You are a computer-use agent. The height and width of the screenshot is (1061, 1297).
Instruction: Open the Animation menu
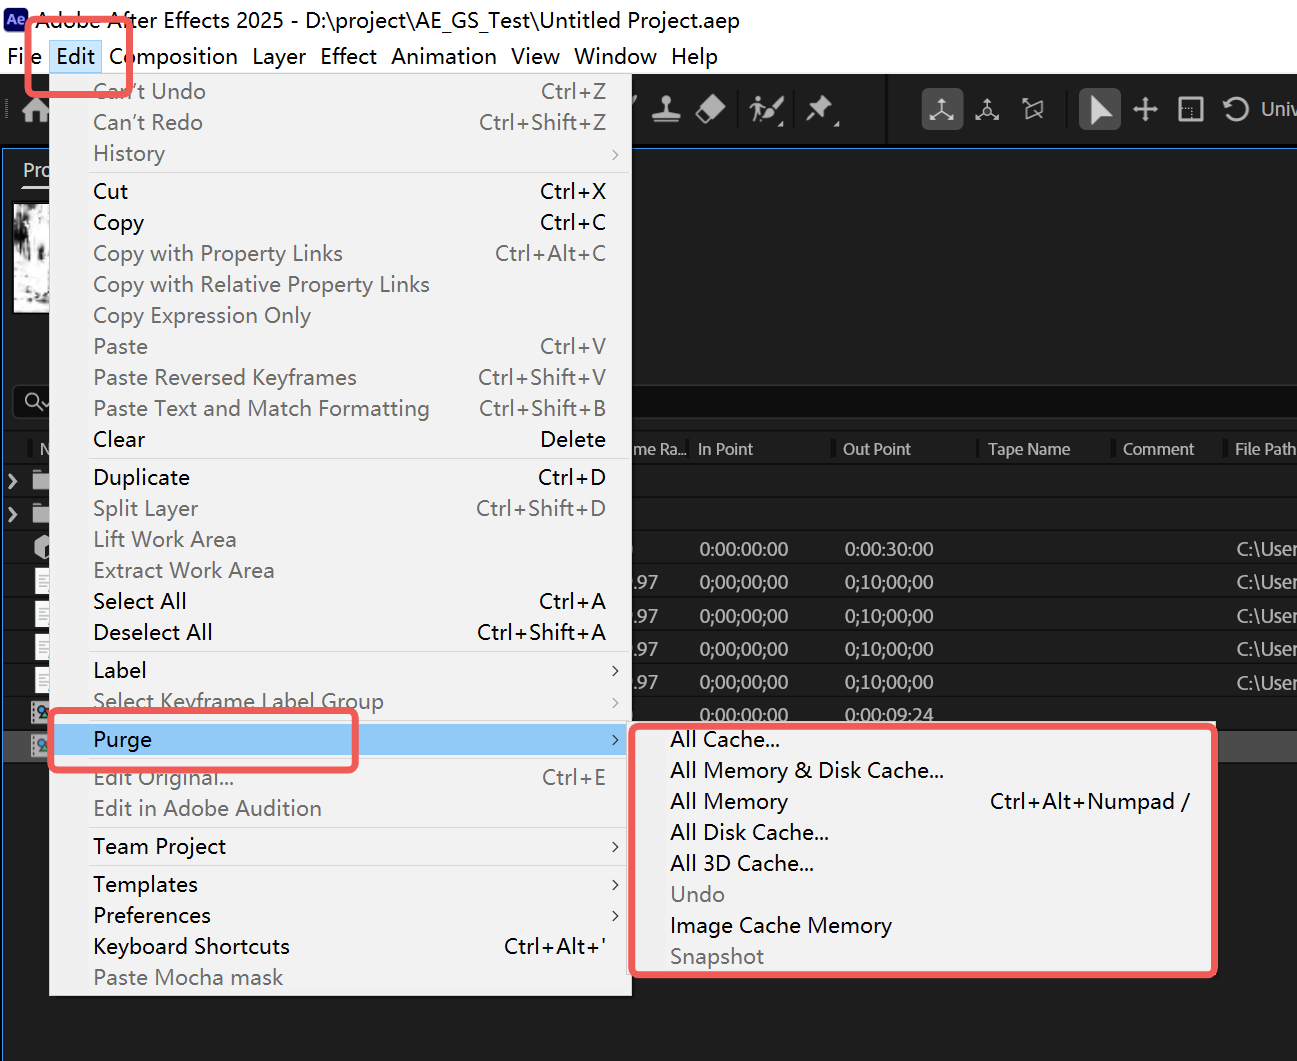click(444, 56)
